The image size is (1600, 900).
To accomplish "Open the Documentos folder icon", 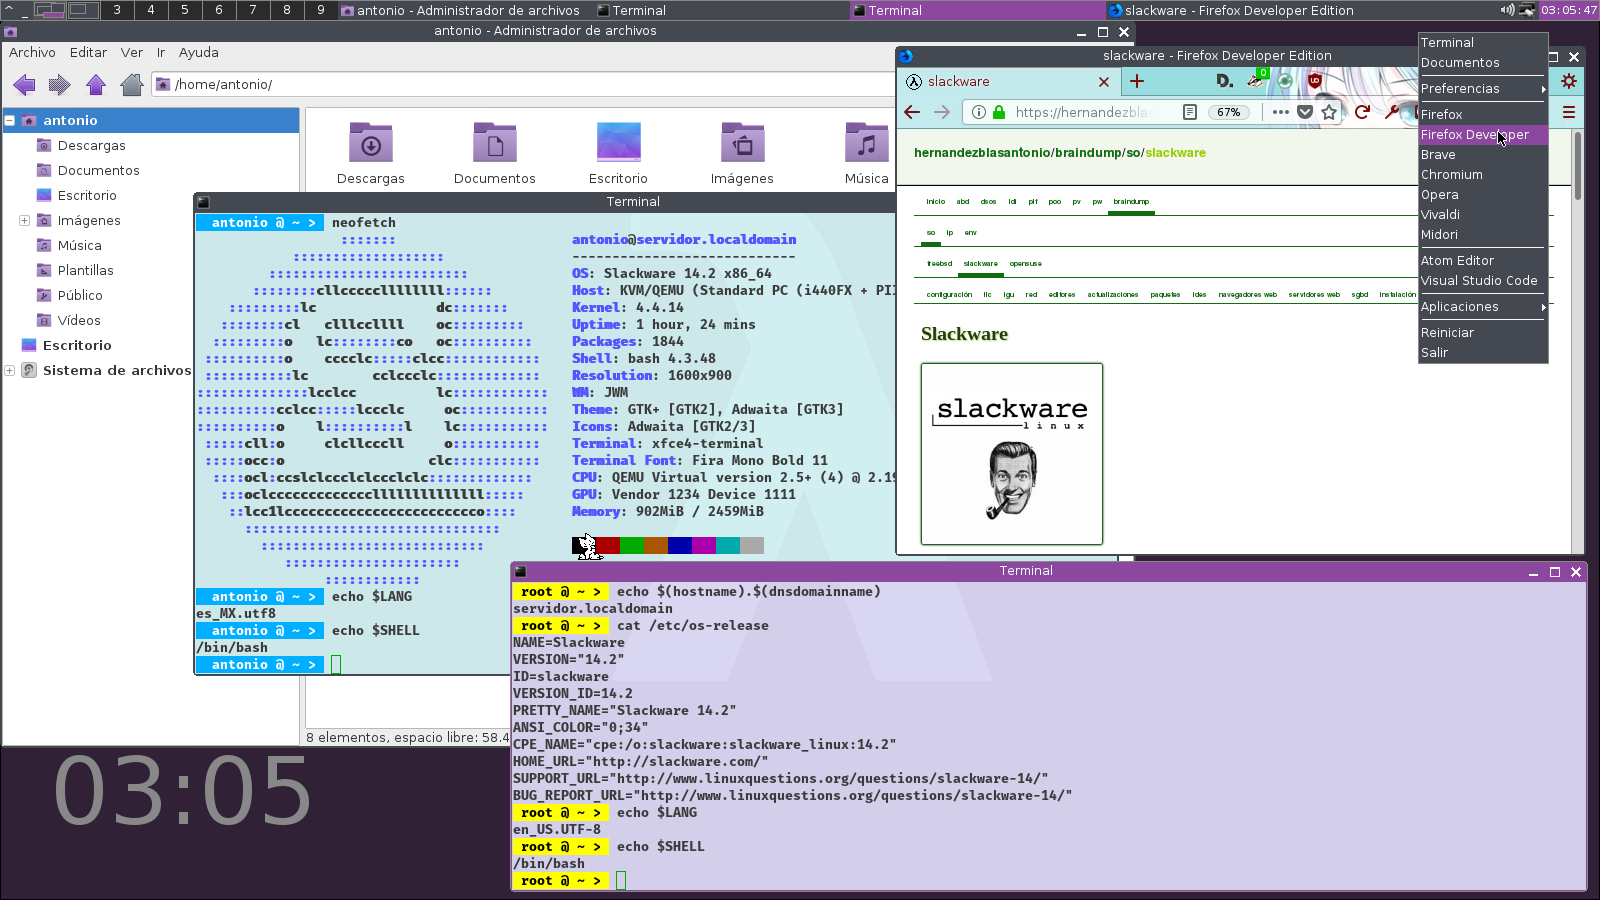I will [x=495, y=154].
